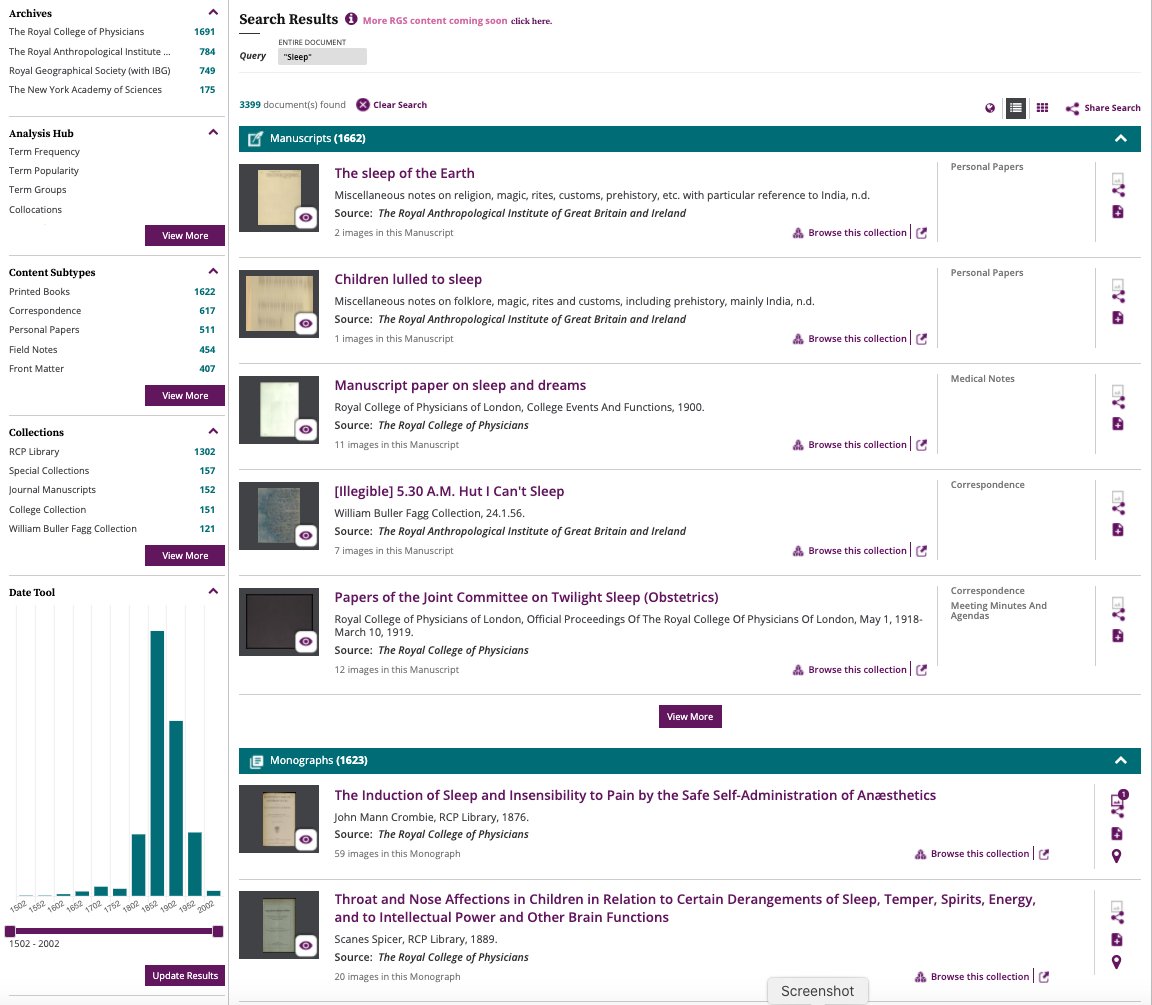Click the tallest histogram bar at 1852

tap(157, 763)
